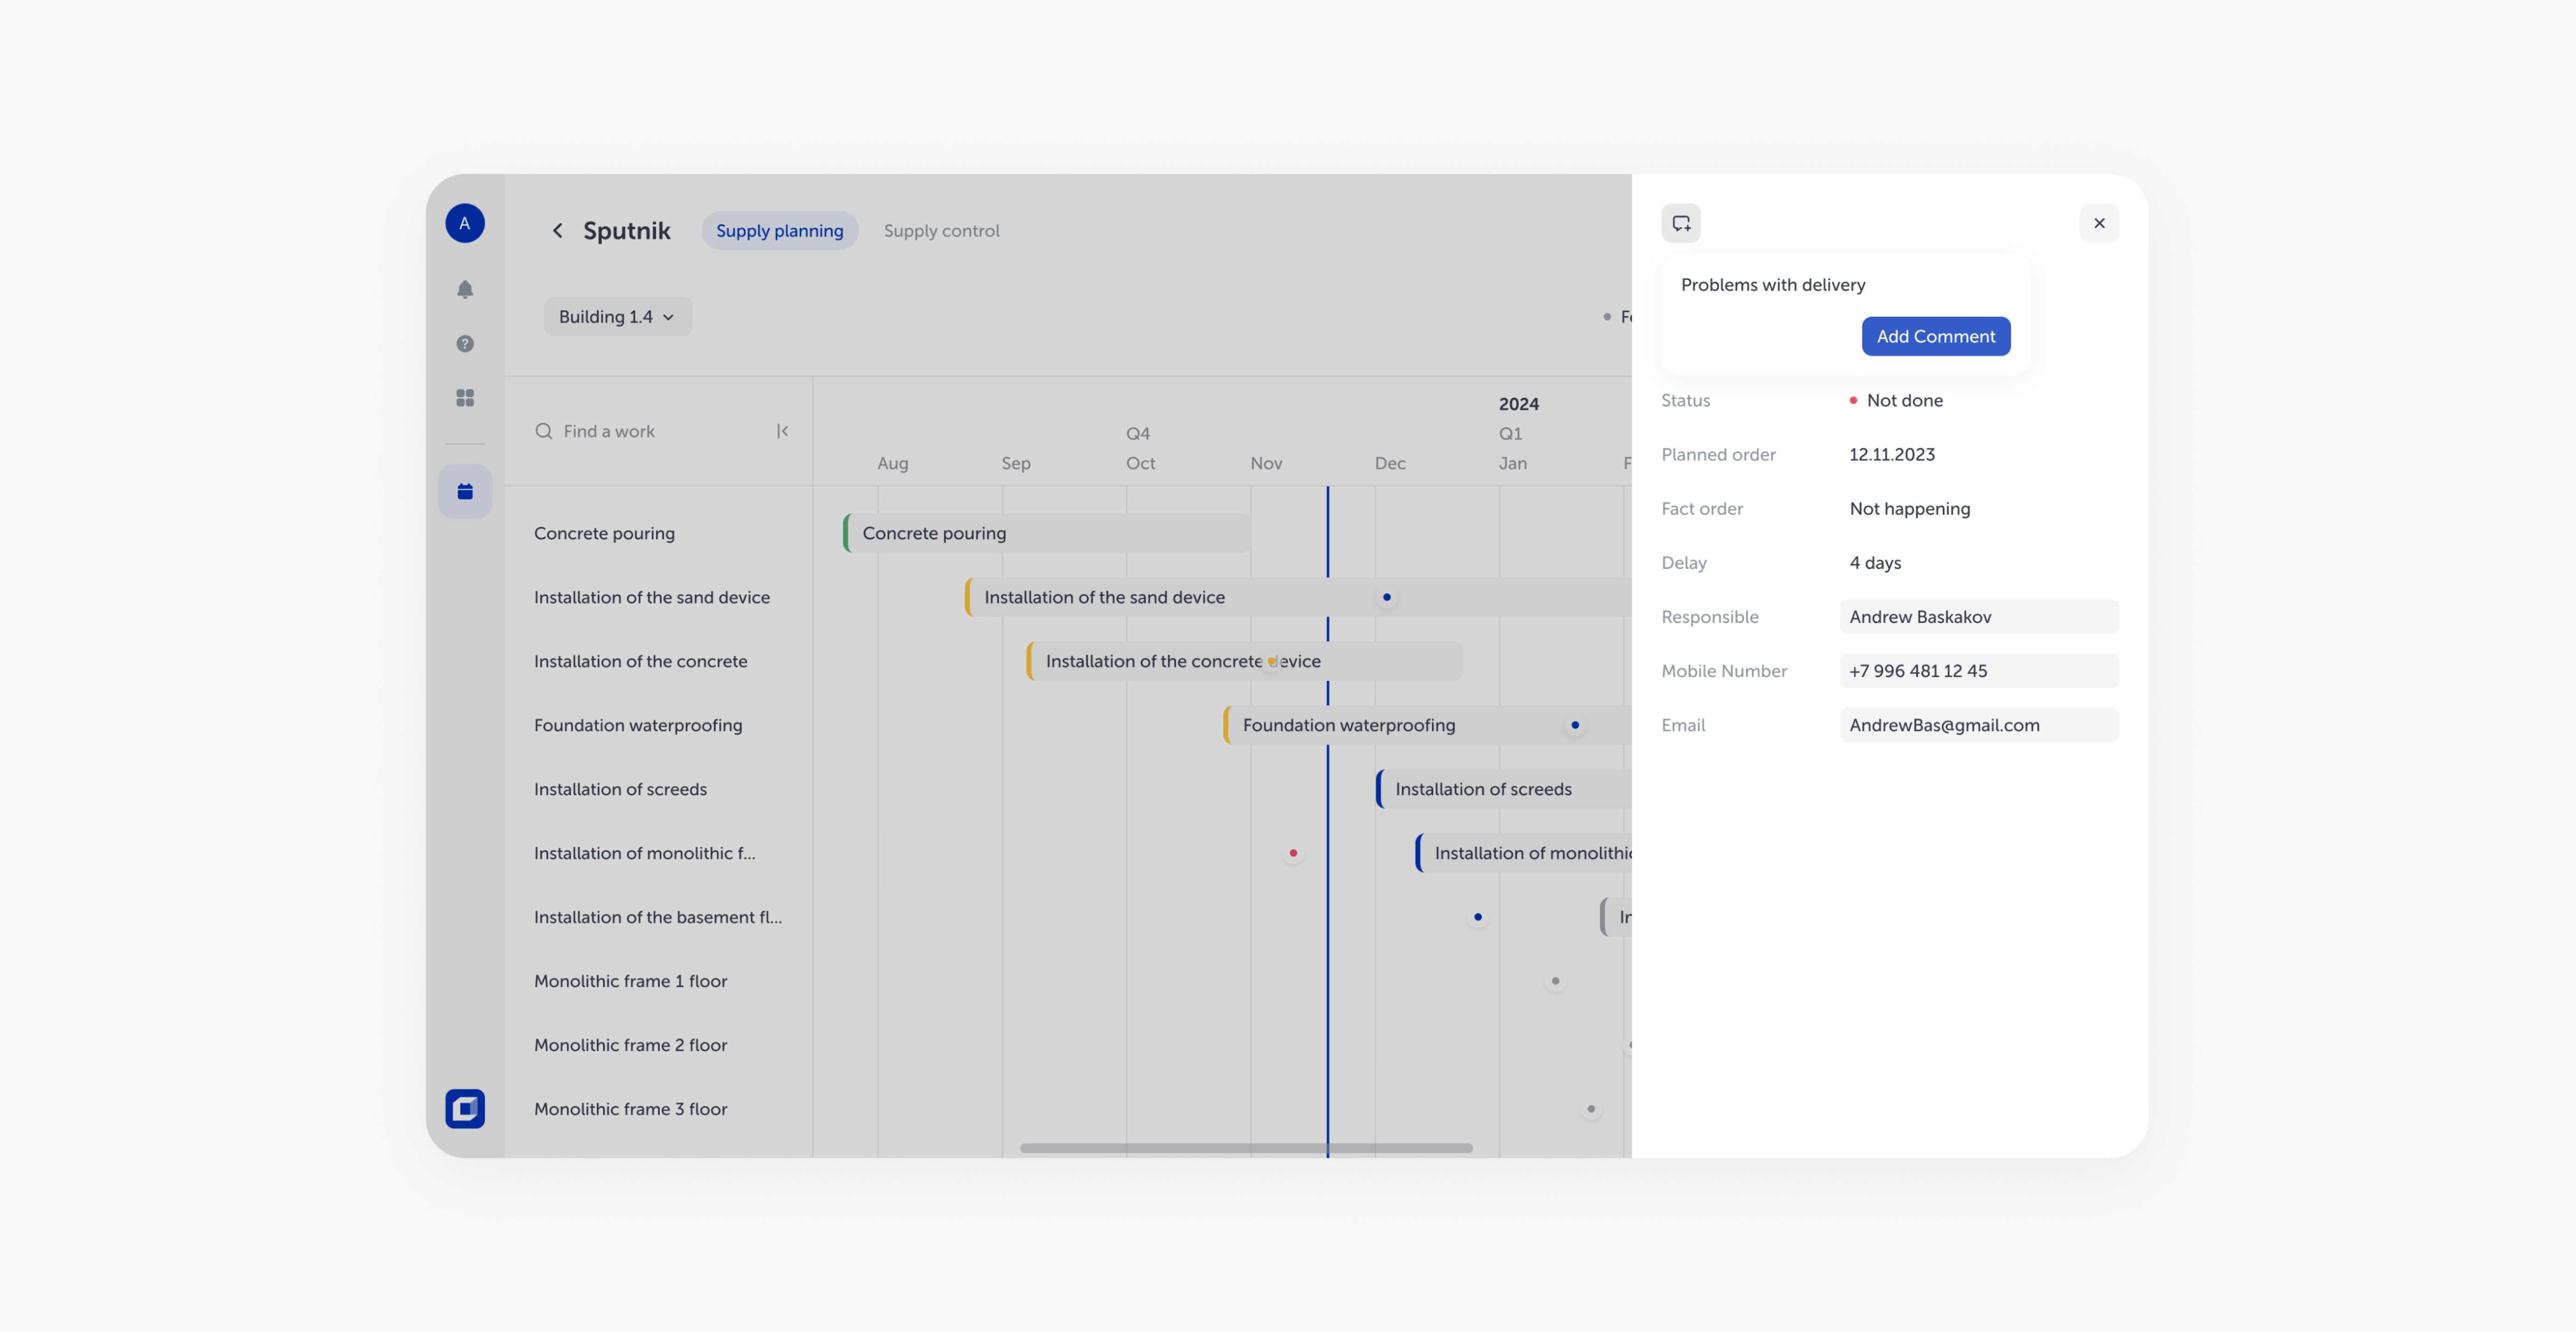The image size is (2576, 1332).
Task: Go back using arrow beside Sputnik
Action: (x=557, y=231)
